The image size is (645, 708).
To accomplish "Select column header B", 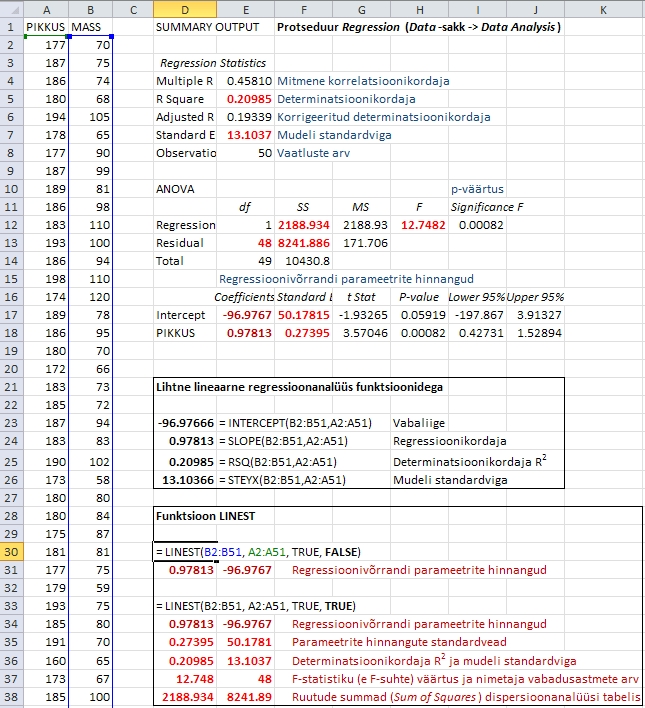I will point(90,9).
